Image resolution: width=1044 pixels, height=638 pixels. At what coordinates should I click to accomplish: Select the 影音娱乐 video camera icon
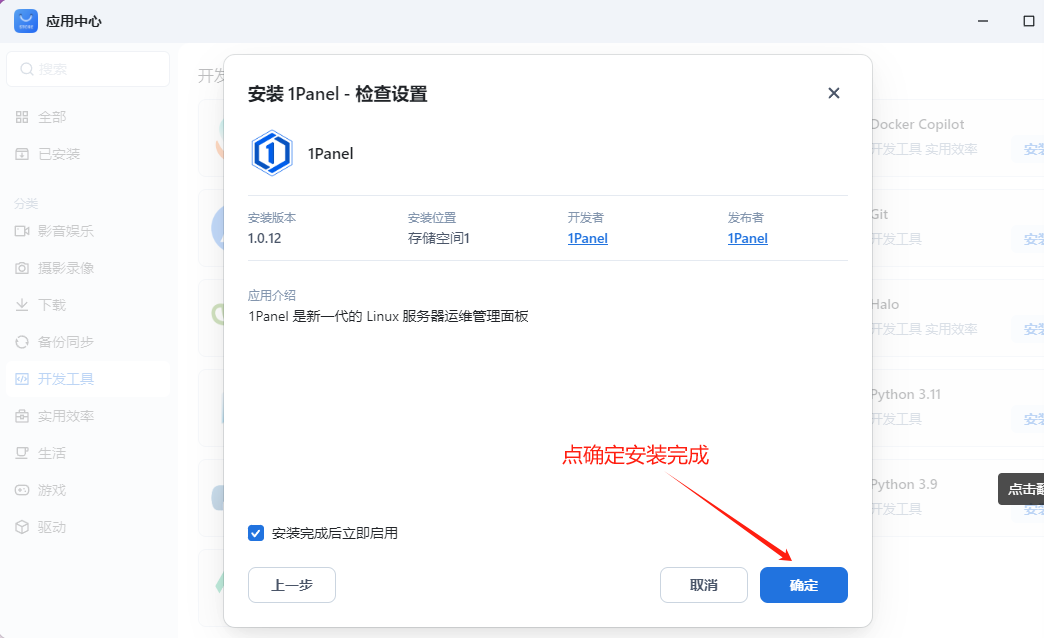(x=22, y=231)
